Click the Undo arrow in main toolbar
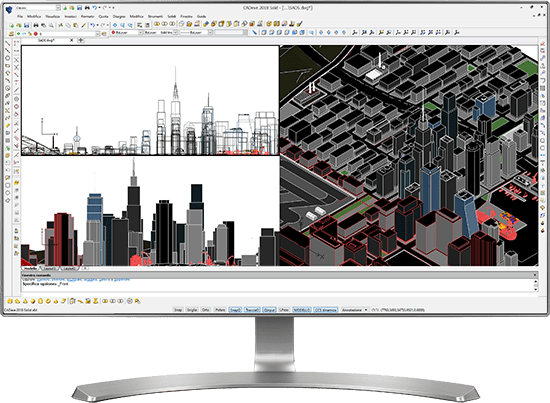This screenshot has width=550, height=403. pyautogui.click(x=92, y=25)
